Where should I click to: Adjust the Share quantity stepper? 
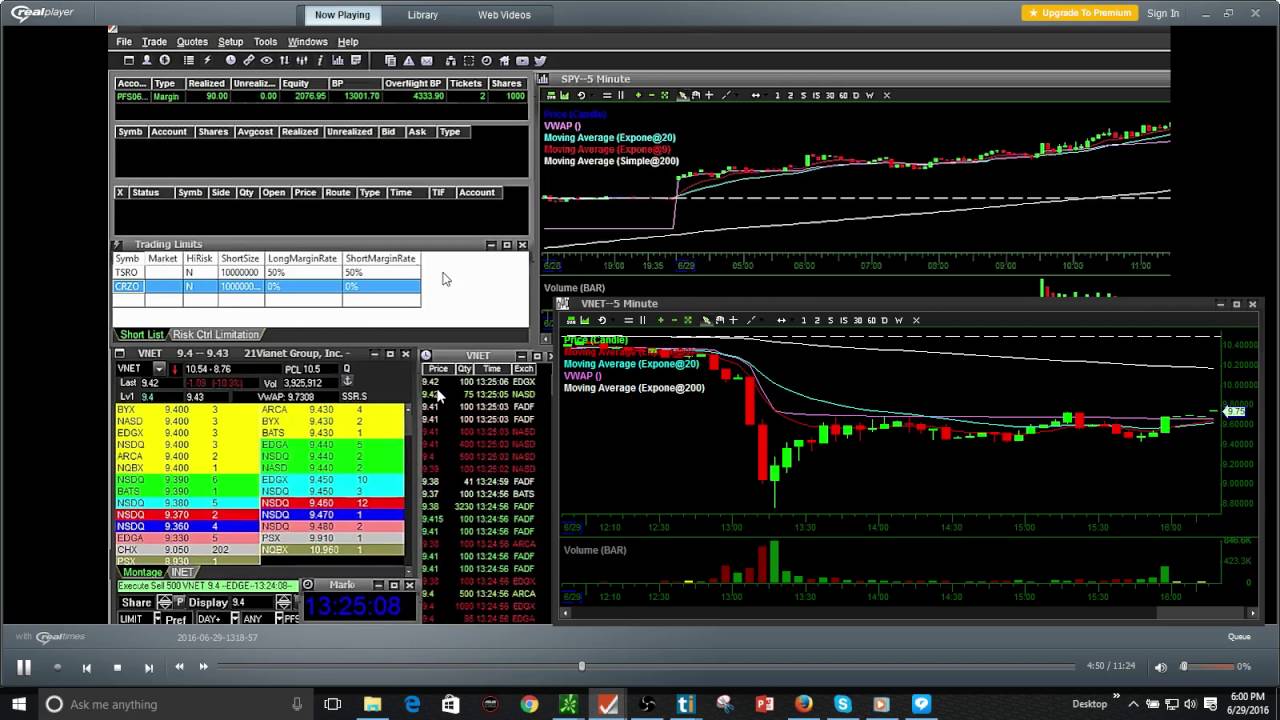click(x=165, y=602)
